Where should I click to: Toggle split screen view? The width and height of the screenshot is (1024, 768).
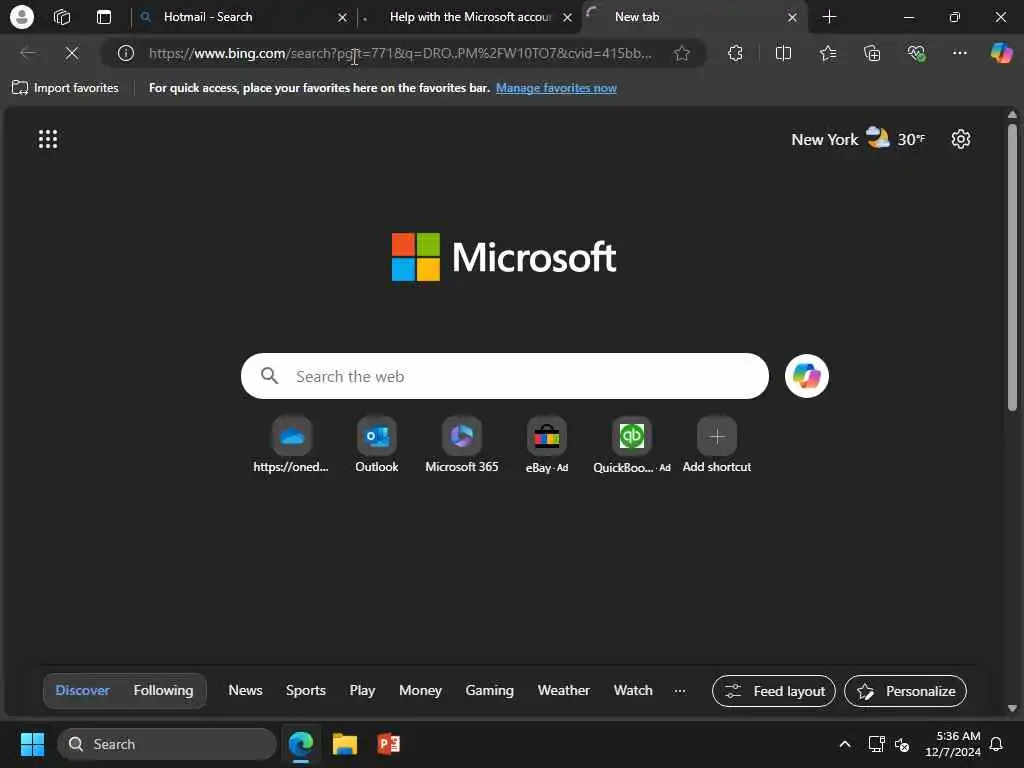click(783, 53)
